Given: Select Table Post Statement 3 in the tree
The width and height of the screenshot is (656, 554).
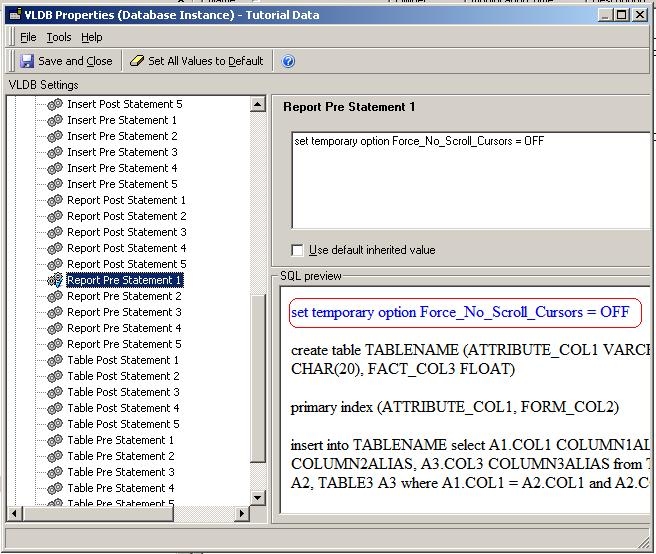Looking at the screenshot, I should 123,392.
